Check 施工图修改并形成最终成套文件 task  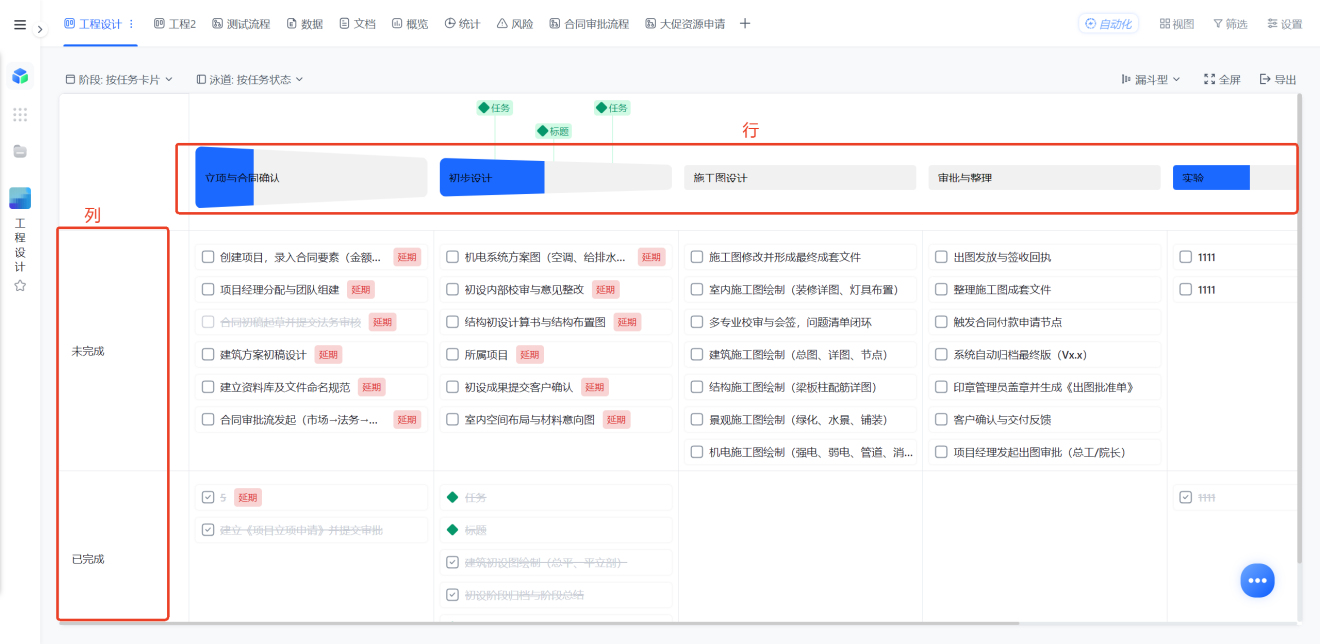click(697, 257)
